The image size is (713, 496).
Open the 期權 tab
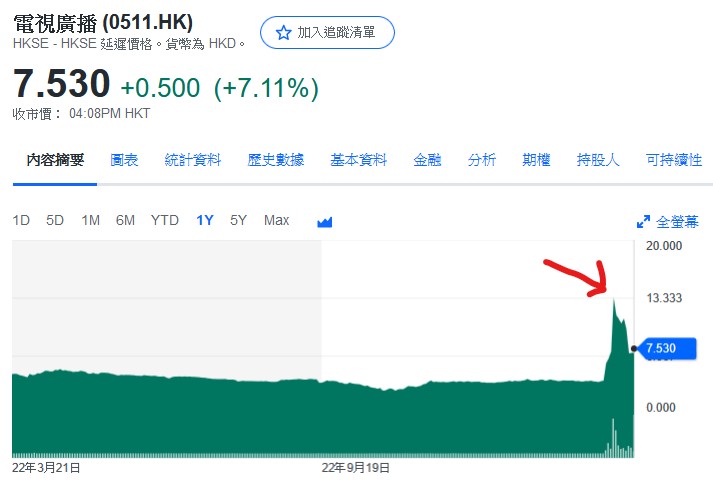click(536, 160)
